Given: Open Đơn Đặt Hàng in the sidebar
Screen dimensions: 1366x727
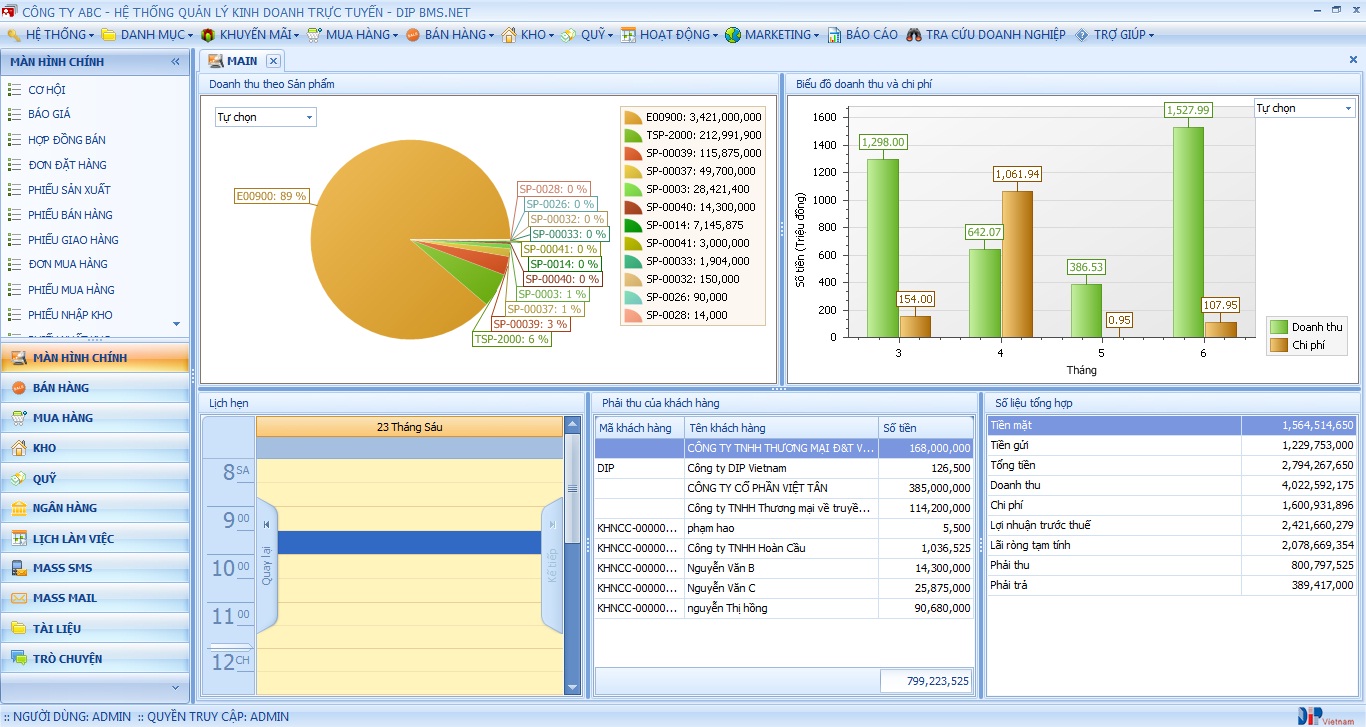Looking at the screenshot, I should point(67,165).
